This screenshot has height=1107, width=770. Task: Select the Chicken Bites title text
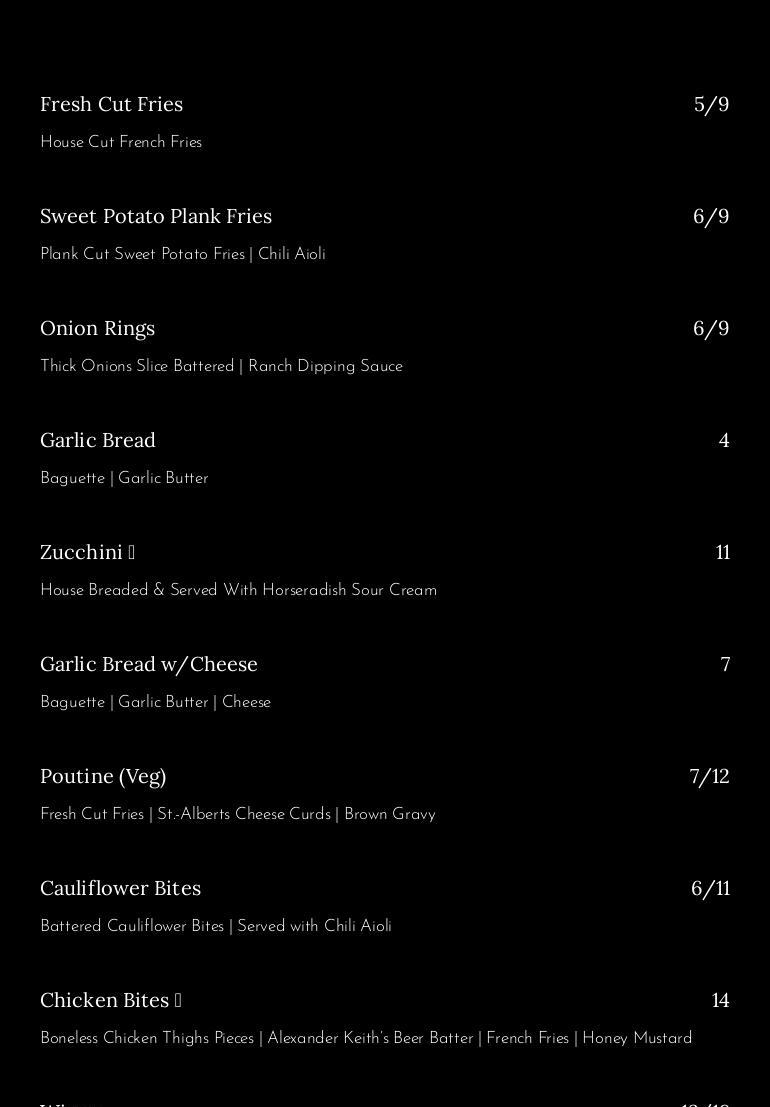[x=104, y=1000]
